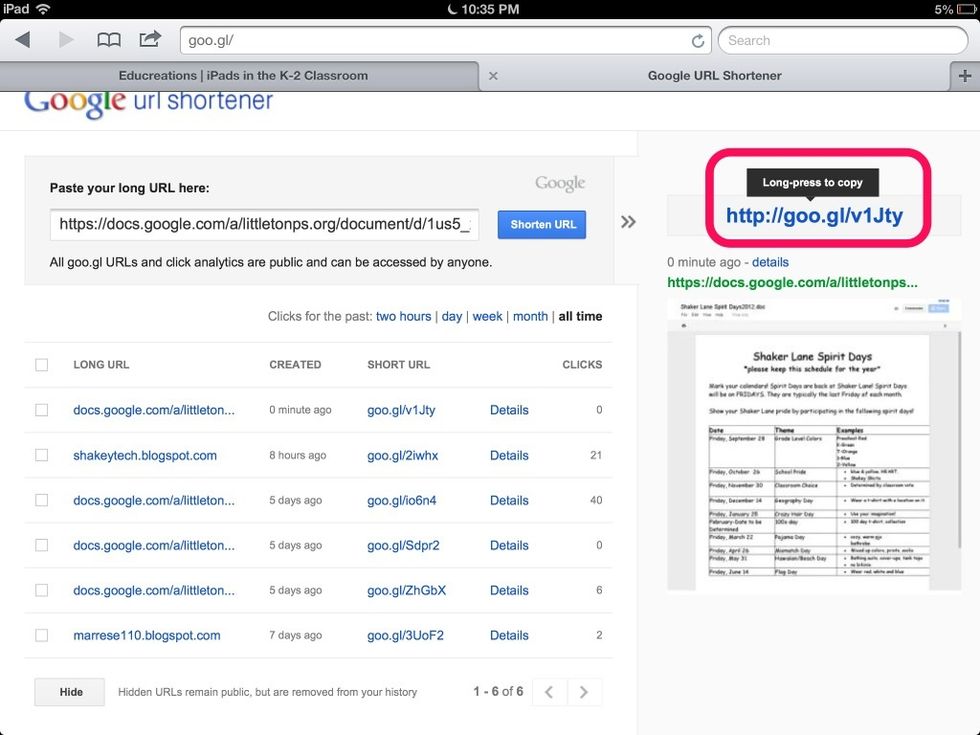Tap the Wi-Fi icon in the status bar
The image size is (980, 735).
pyautogui.click(x=43, y=9)
